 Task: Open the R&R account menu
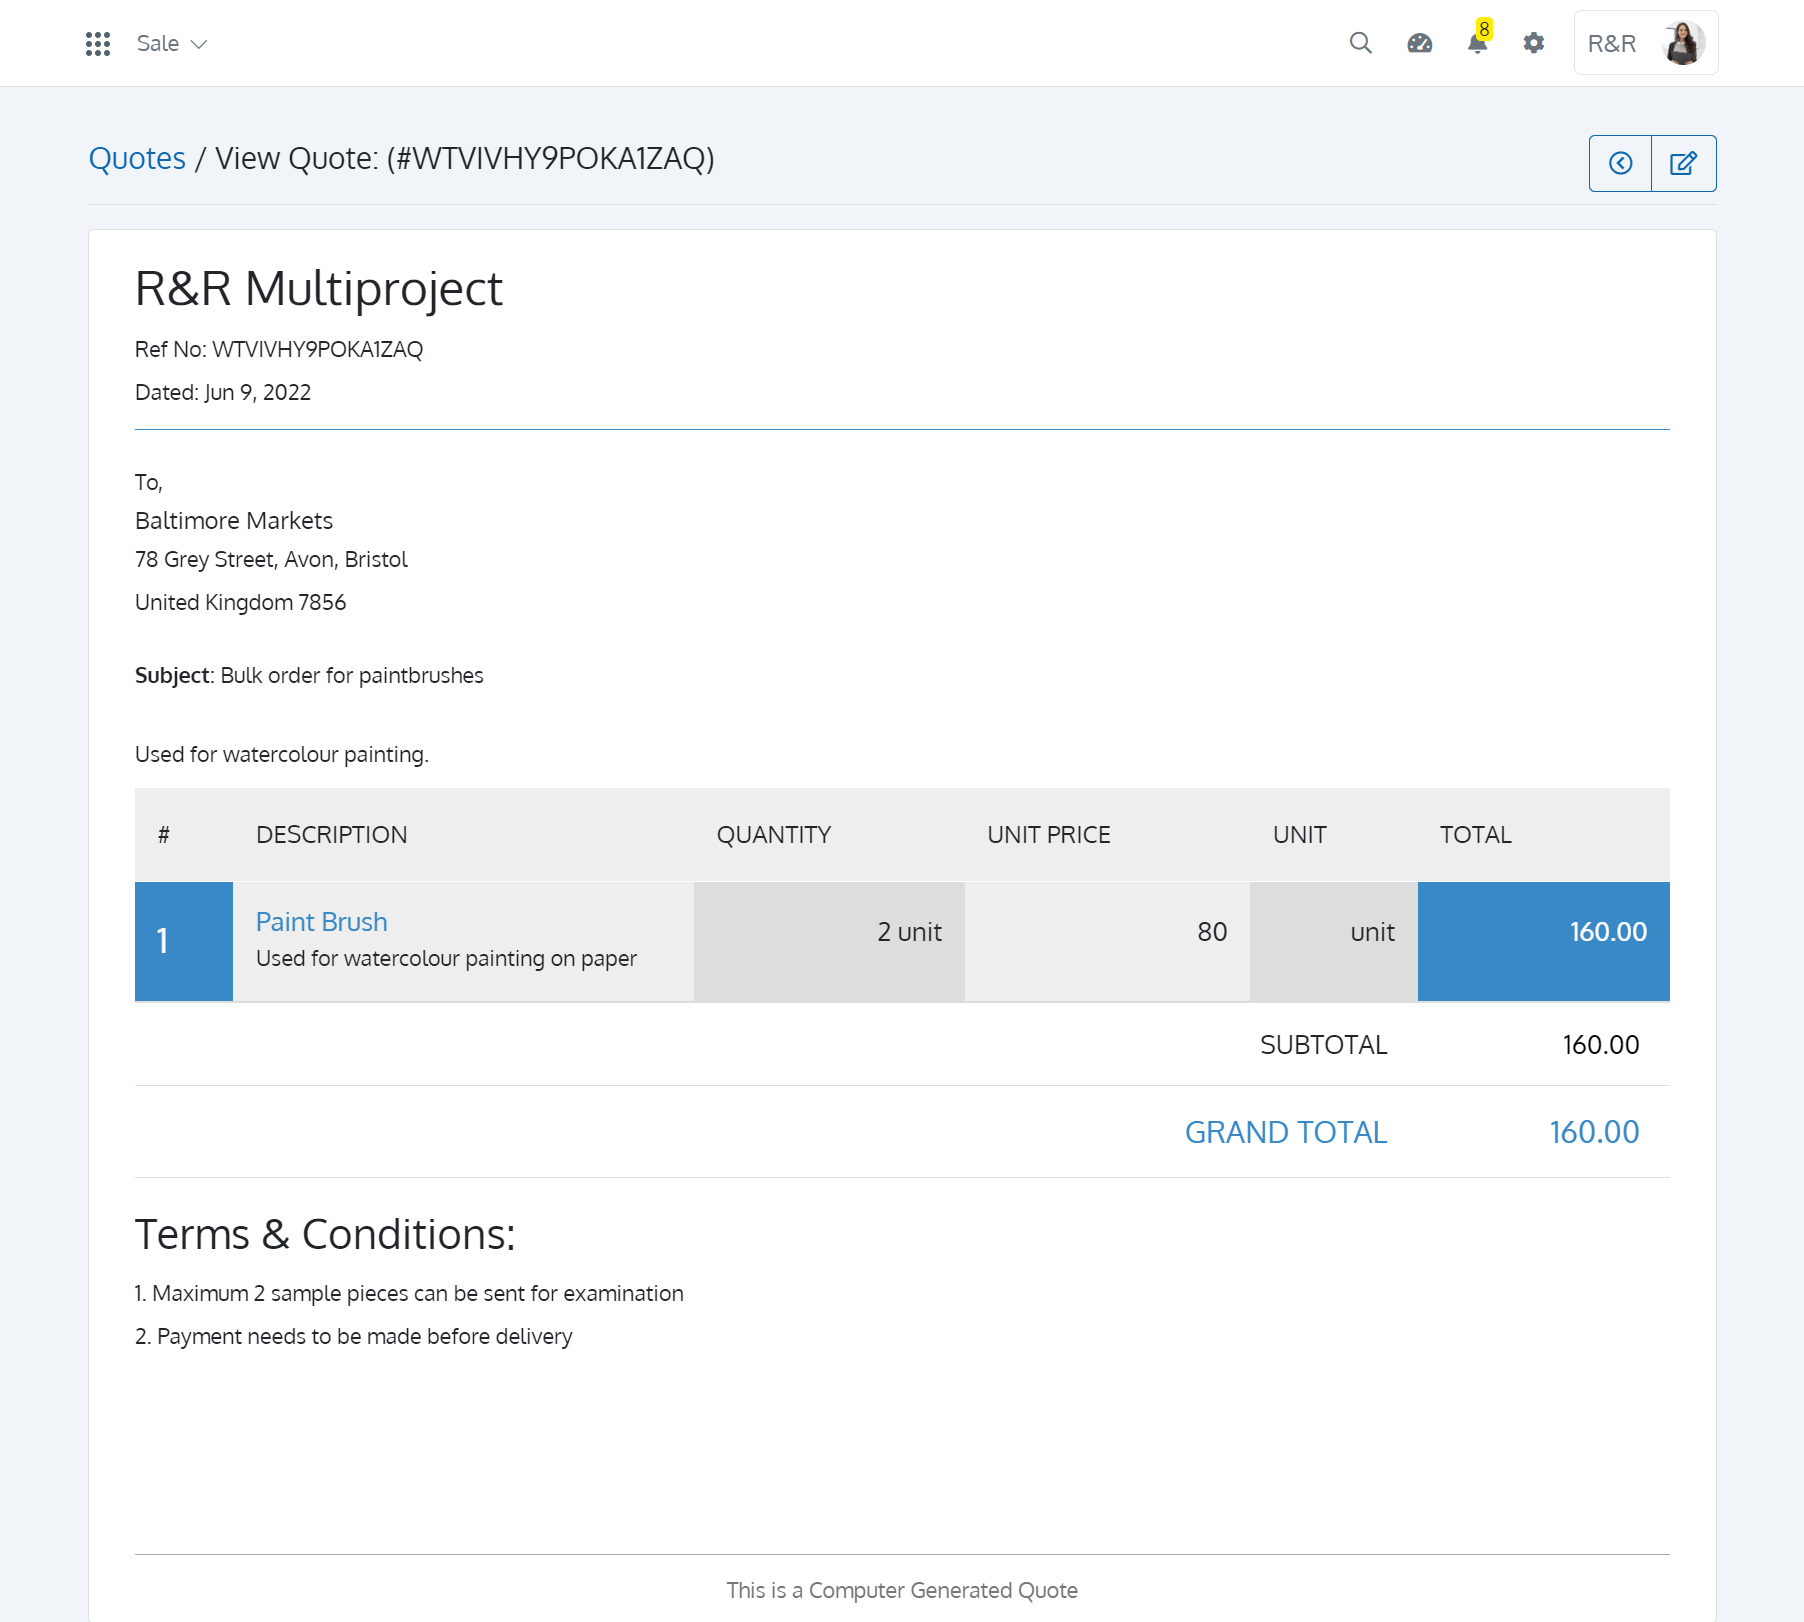(1612, 44)
